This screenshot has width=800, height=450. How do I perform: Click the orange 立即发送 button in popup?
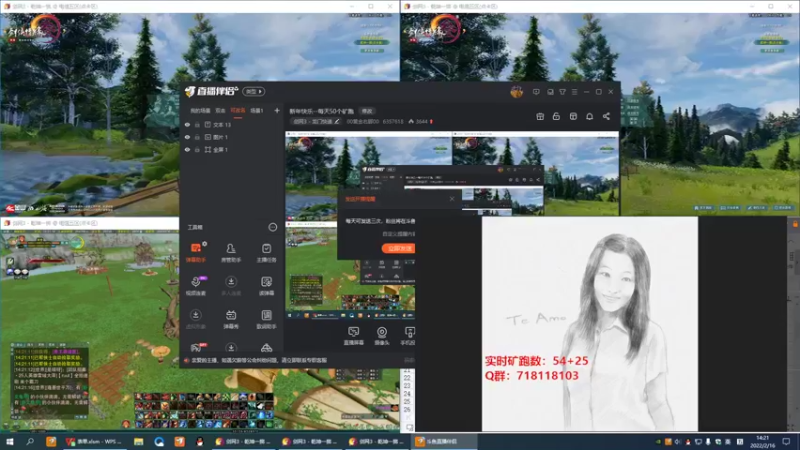[x=398, y=248]
